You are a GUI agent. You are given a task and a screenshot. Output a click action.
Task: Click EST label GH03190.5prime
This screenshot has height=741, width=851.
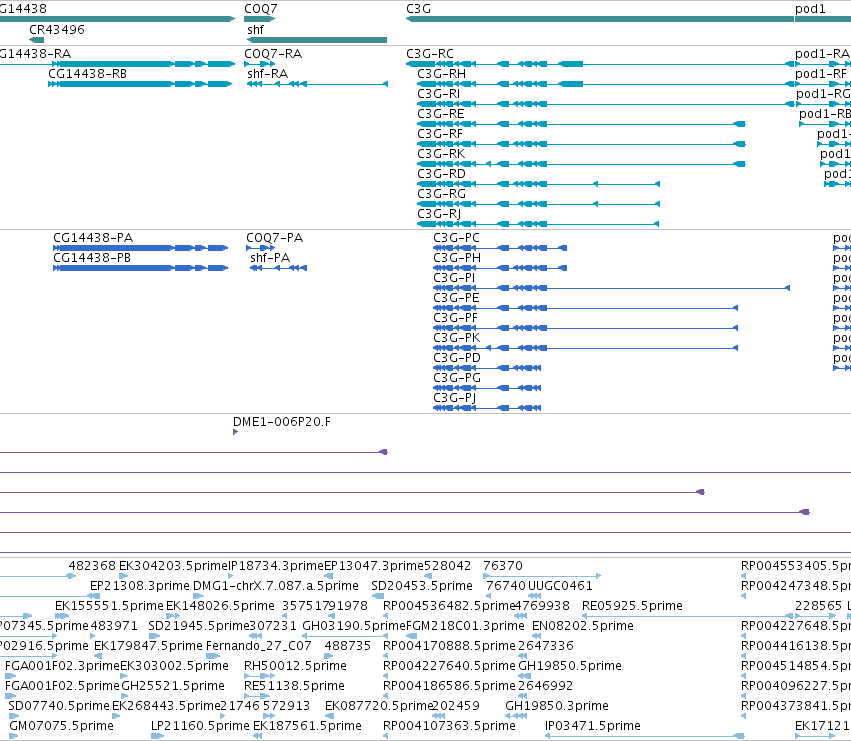tap(354, 626)
